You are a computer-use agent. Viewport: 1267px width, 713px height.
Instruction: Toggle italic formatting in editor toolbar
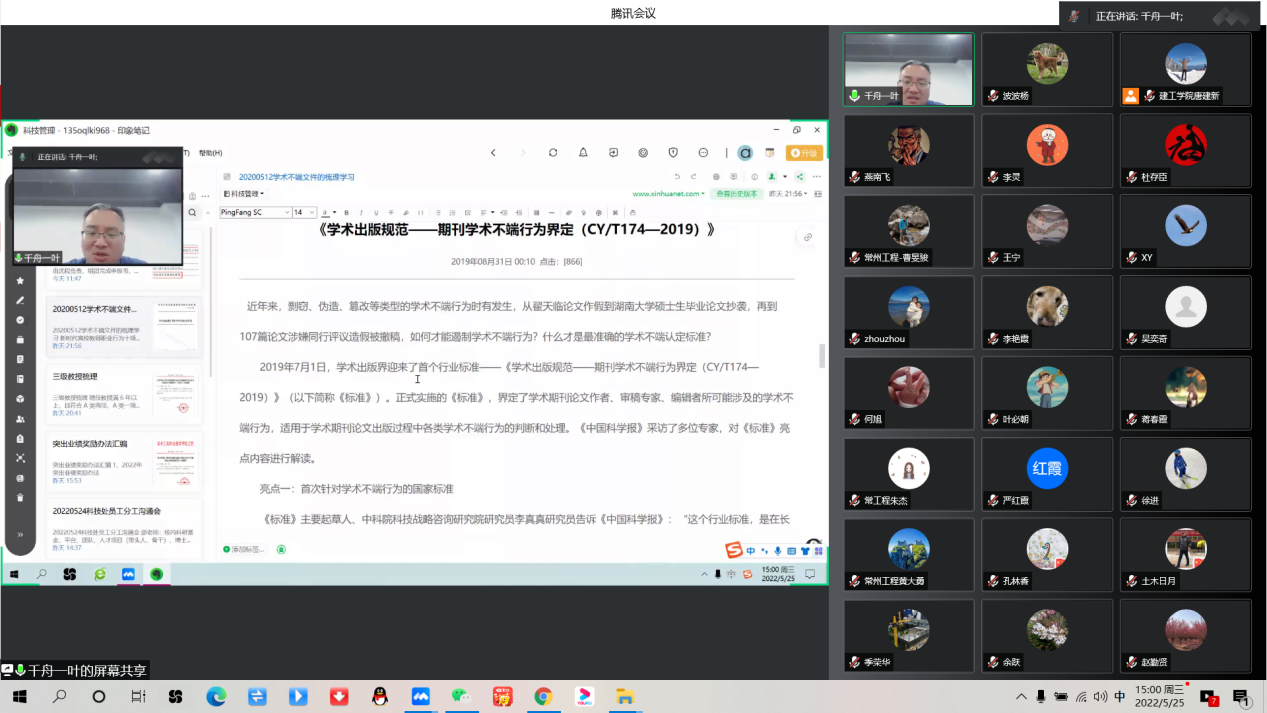tap(361, 213)
